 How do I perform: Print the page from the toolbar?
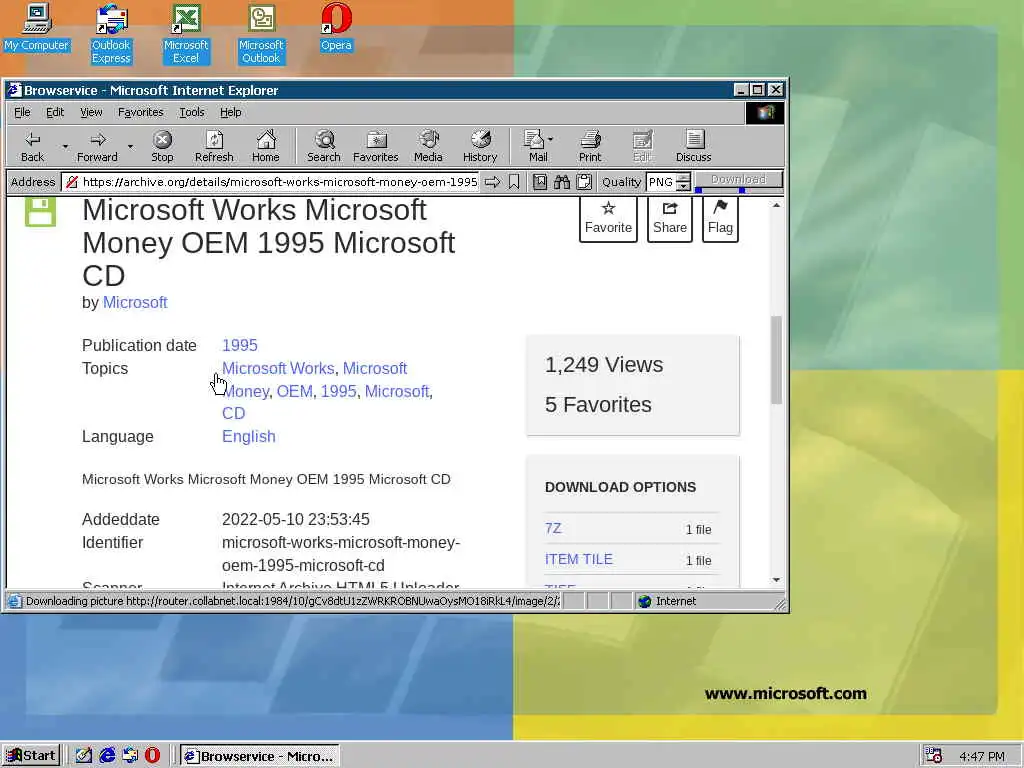tap(590, 146)
